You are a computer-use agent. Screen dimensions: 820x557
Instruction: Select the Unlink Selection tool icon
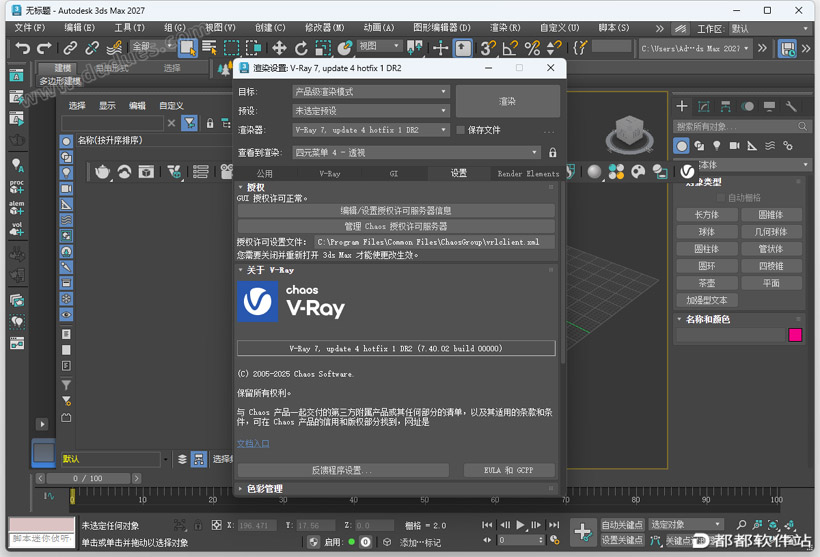click(x=92, y=48)
